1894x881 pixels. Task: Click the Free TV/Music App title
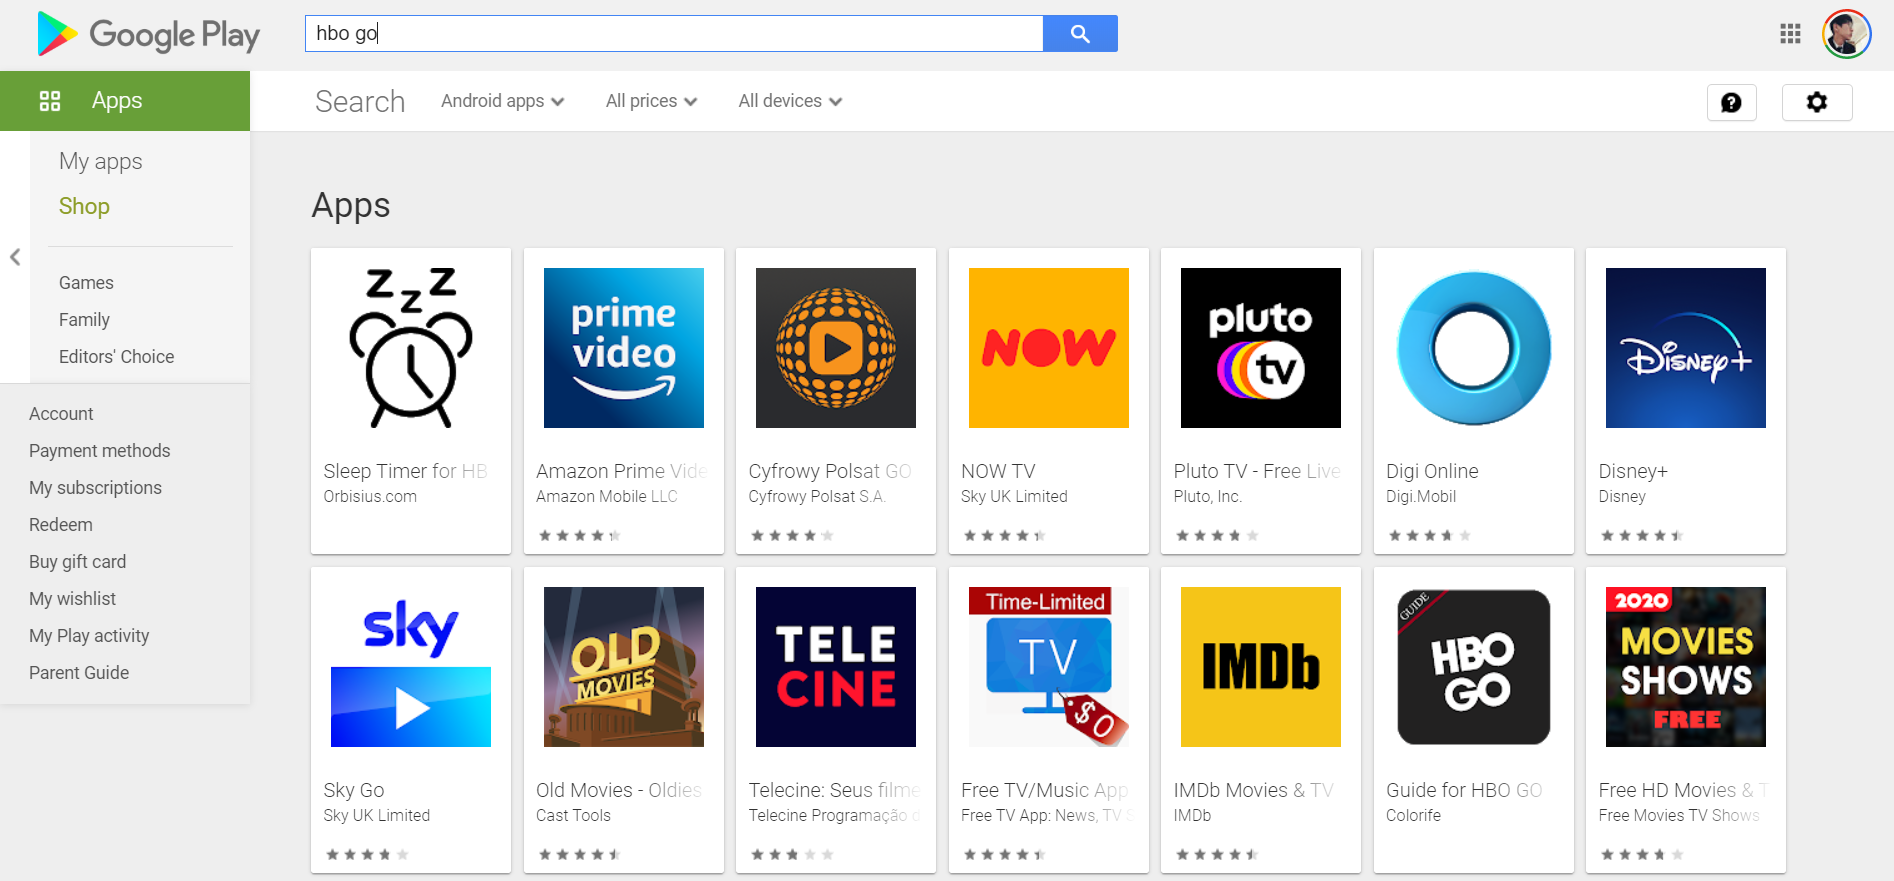[1045, 790]
